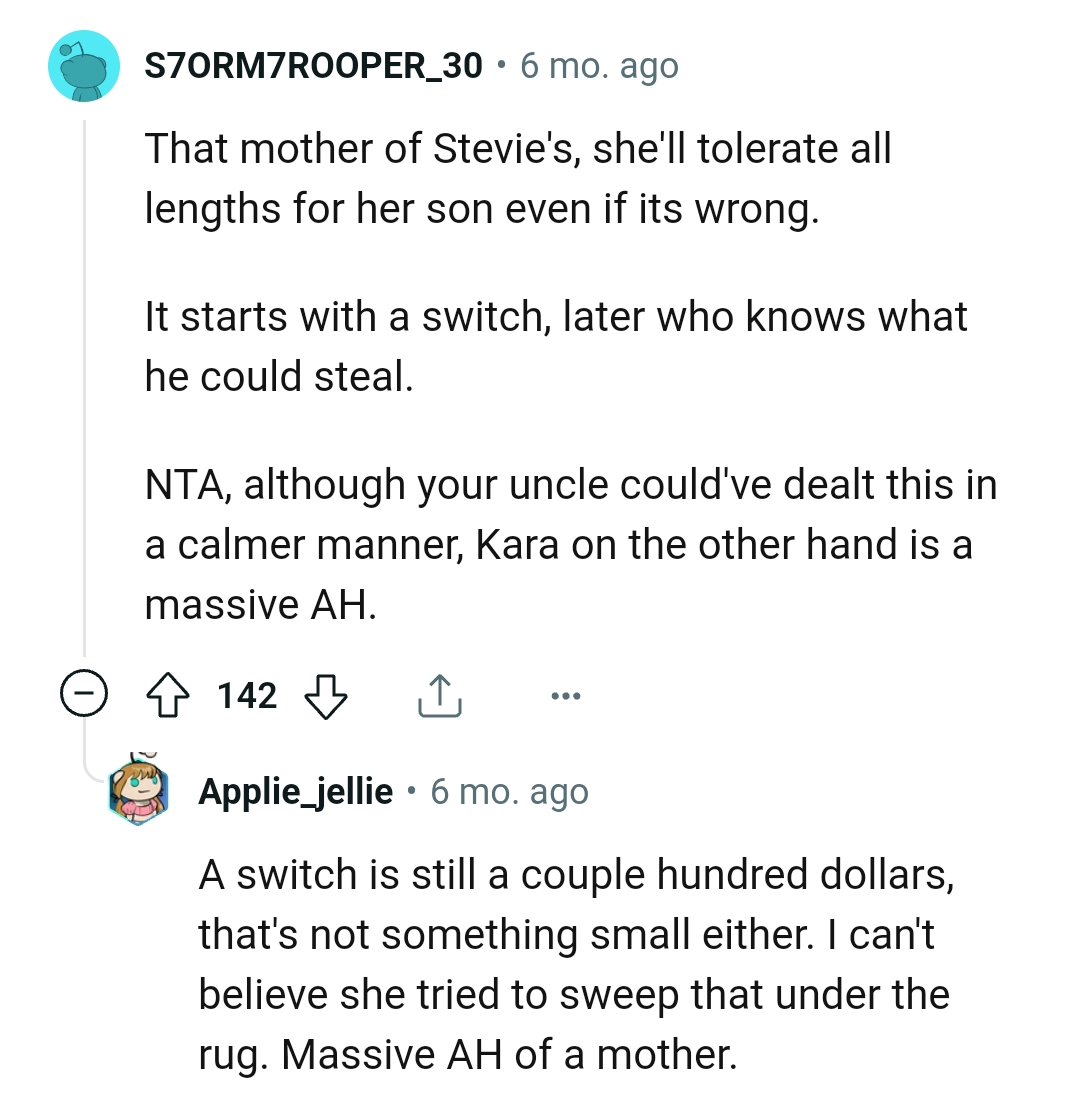Collapse the thread using the minus circle
The image size is (1080, 1106).
pos(82,694)
